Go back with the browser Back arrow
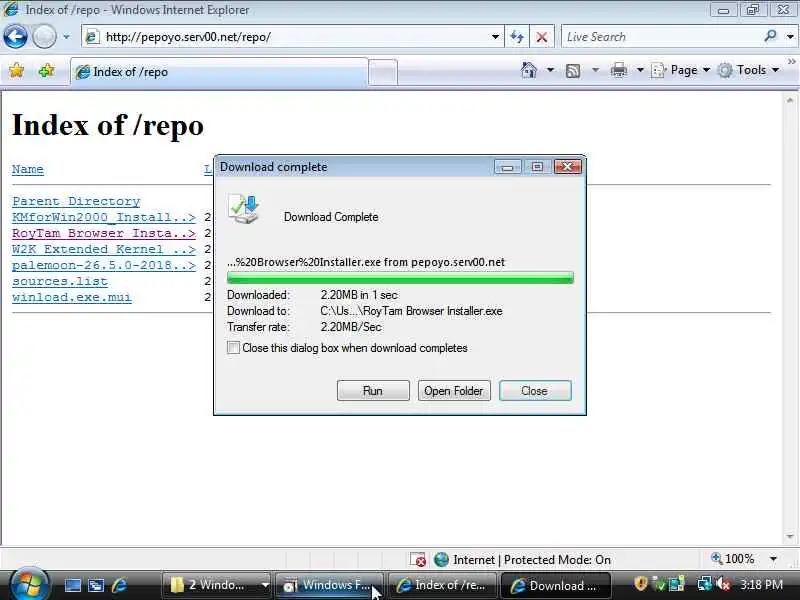The image size is (800, 600). tap(15, 37)
